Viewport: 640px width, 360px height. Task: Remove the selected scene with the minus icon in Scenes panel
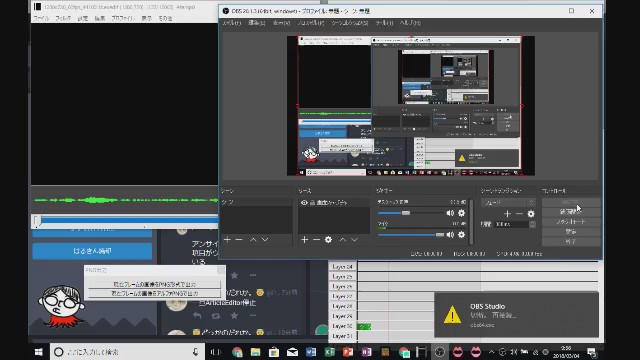pyautogui.click(x=239, y=240)
